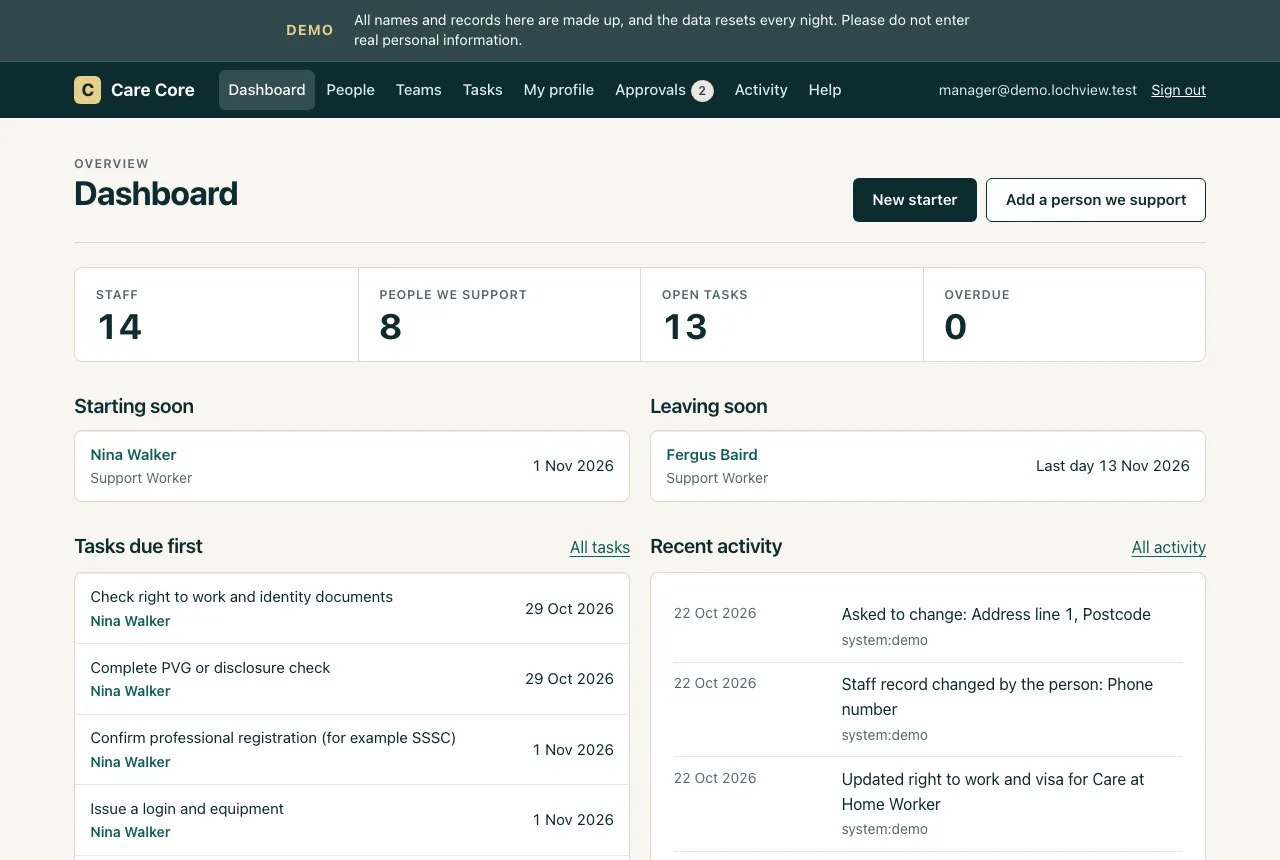
Task: Click Add a person we support
Action: [x=1096, y=200]
